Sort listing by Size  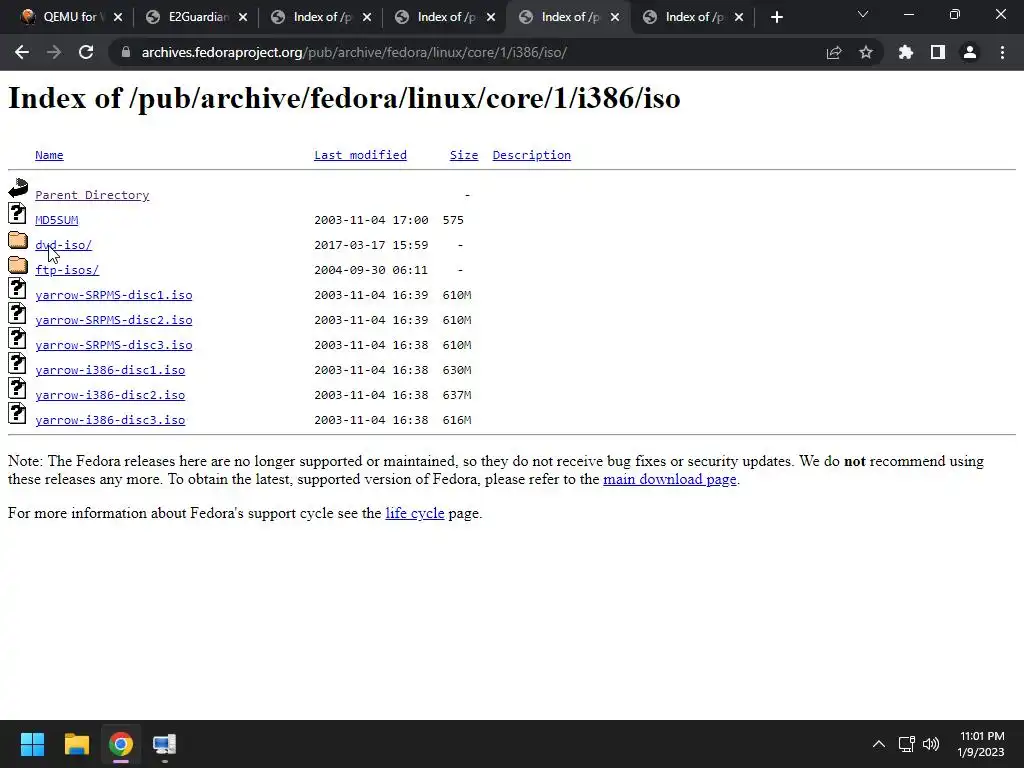464,155
